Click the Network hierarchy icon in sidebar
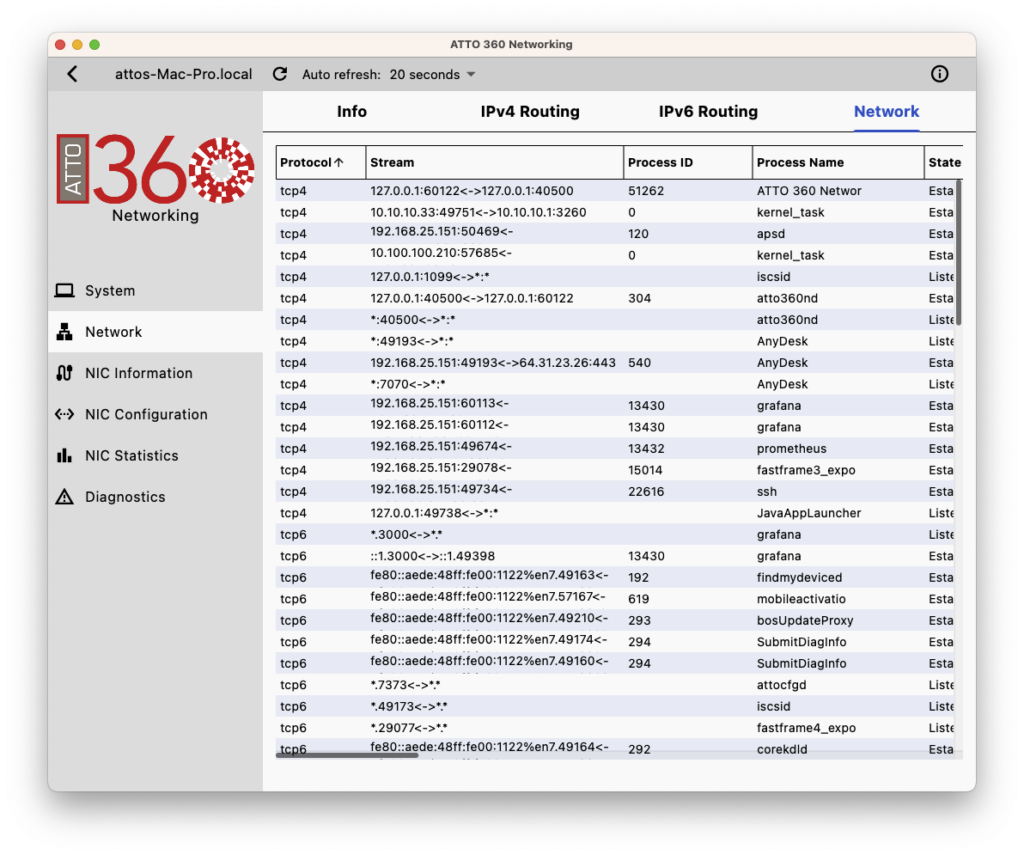Viewport: 1024px width, 855px height. point(65,332)
